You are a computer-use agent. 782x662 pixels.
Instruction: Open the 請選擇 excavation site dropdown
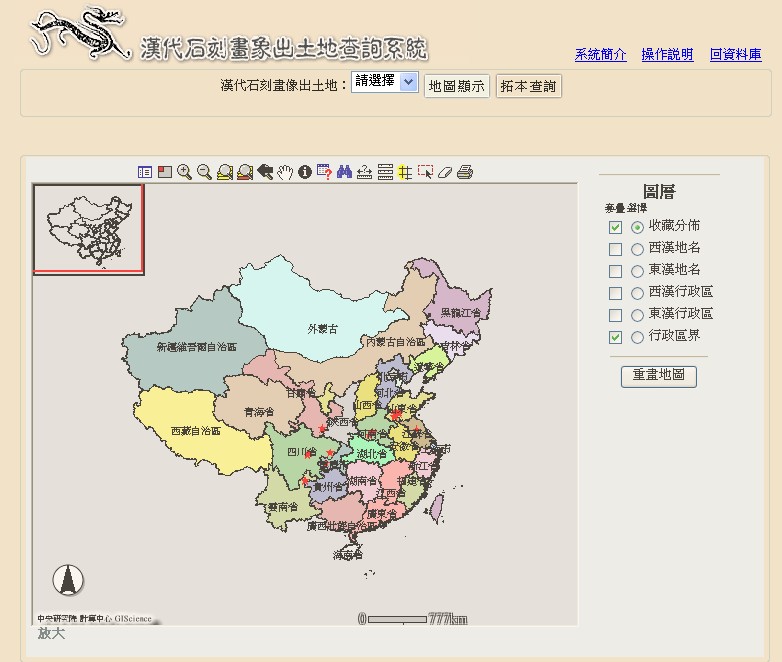tap(385, 84)
